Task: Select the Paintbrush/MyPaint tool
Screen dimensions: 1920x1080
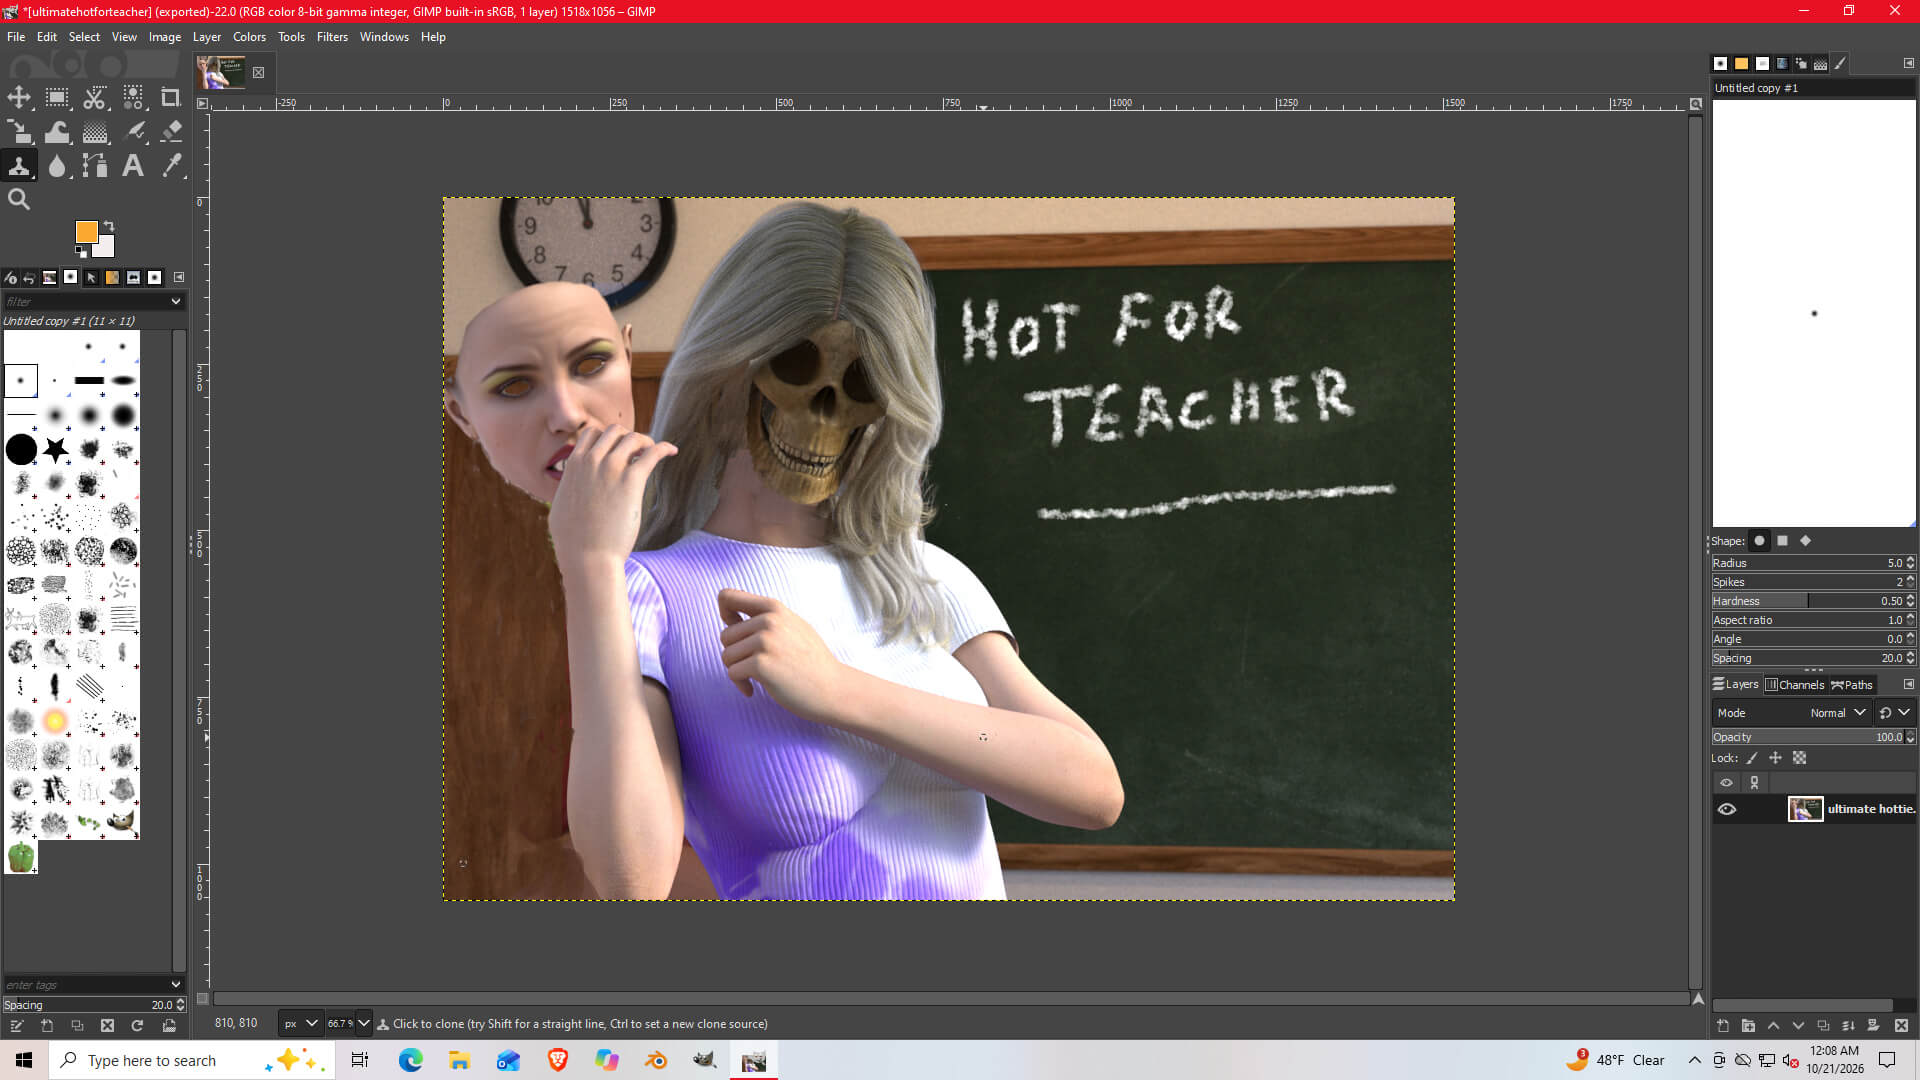Action: (133, 131)
